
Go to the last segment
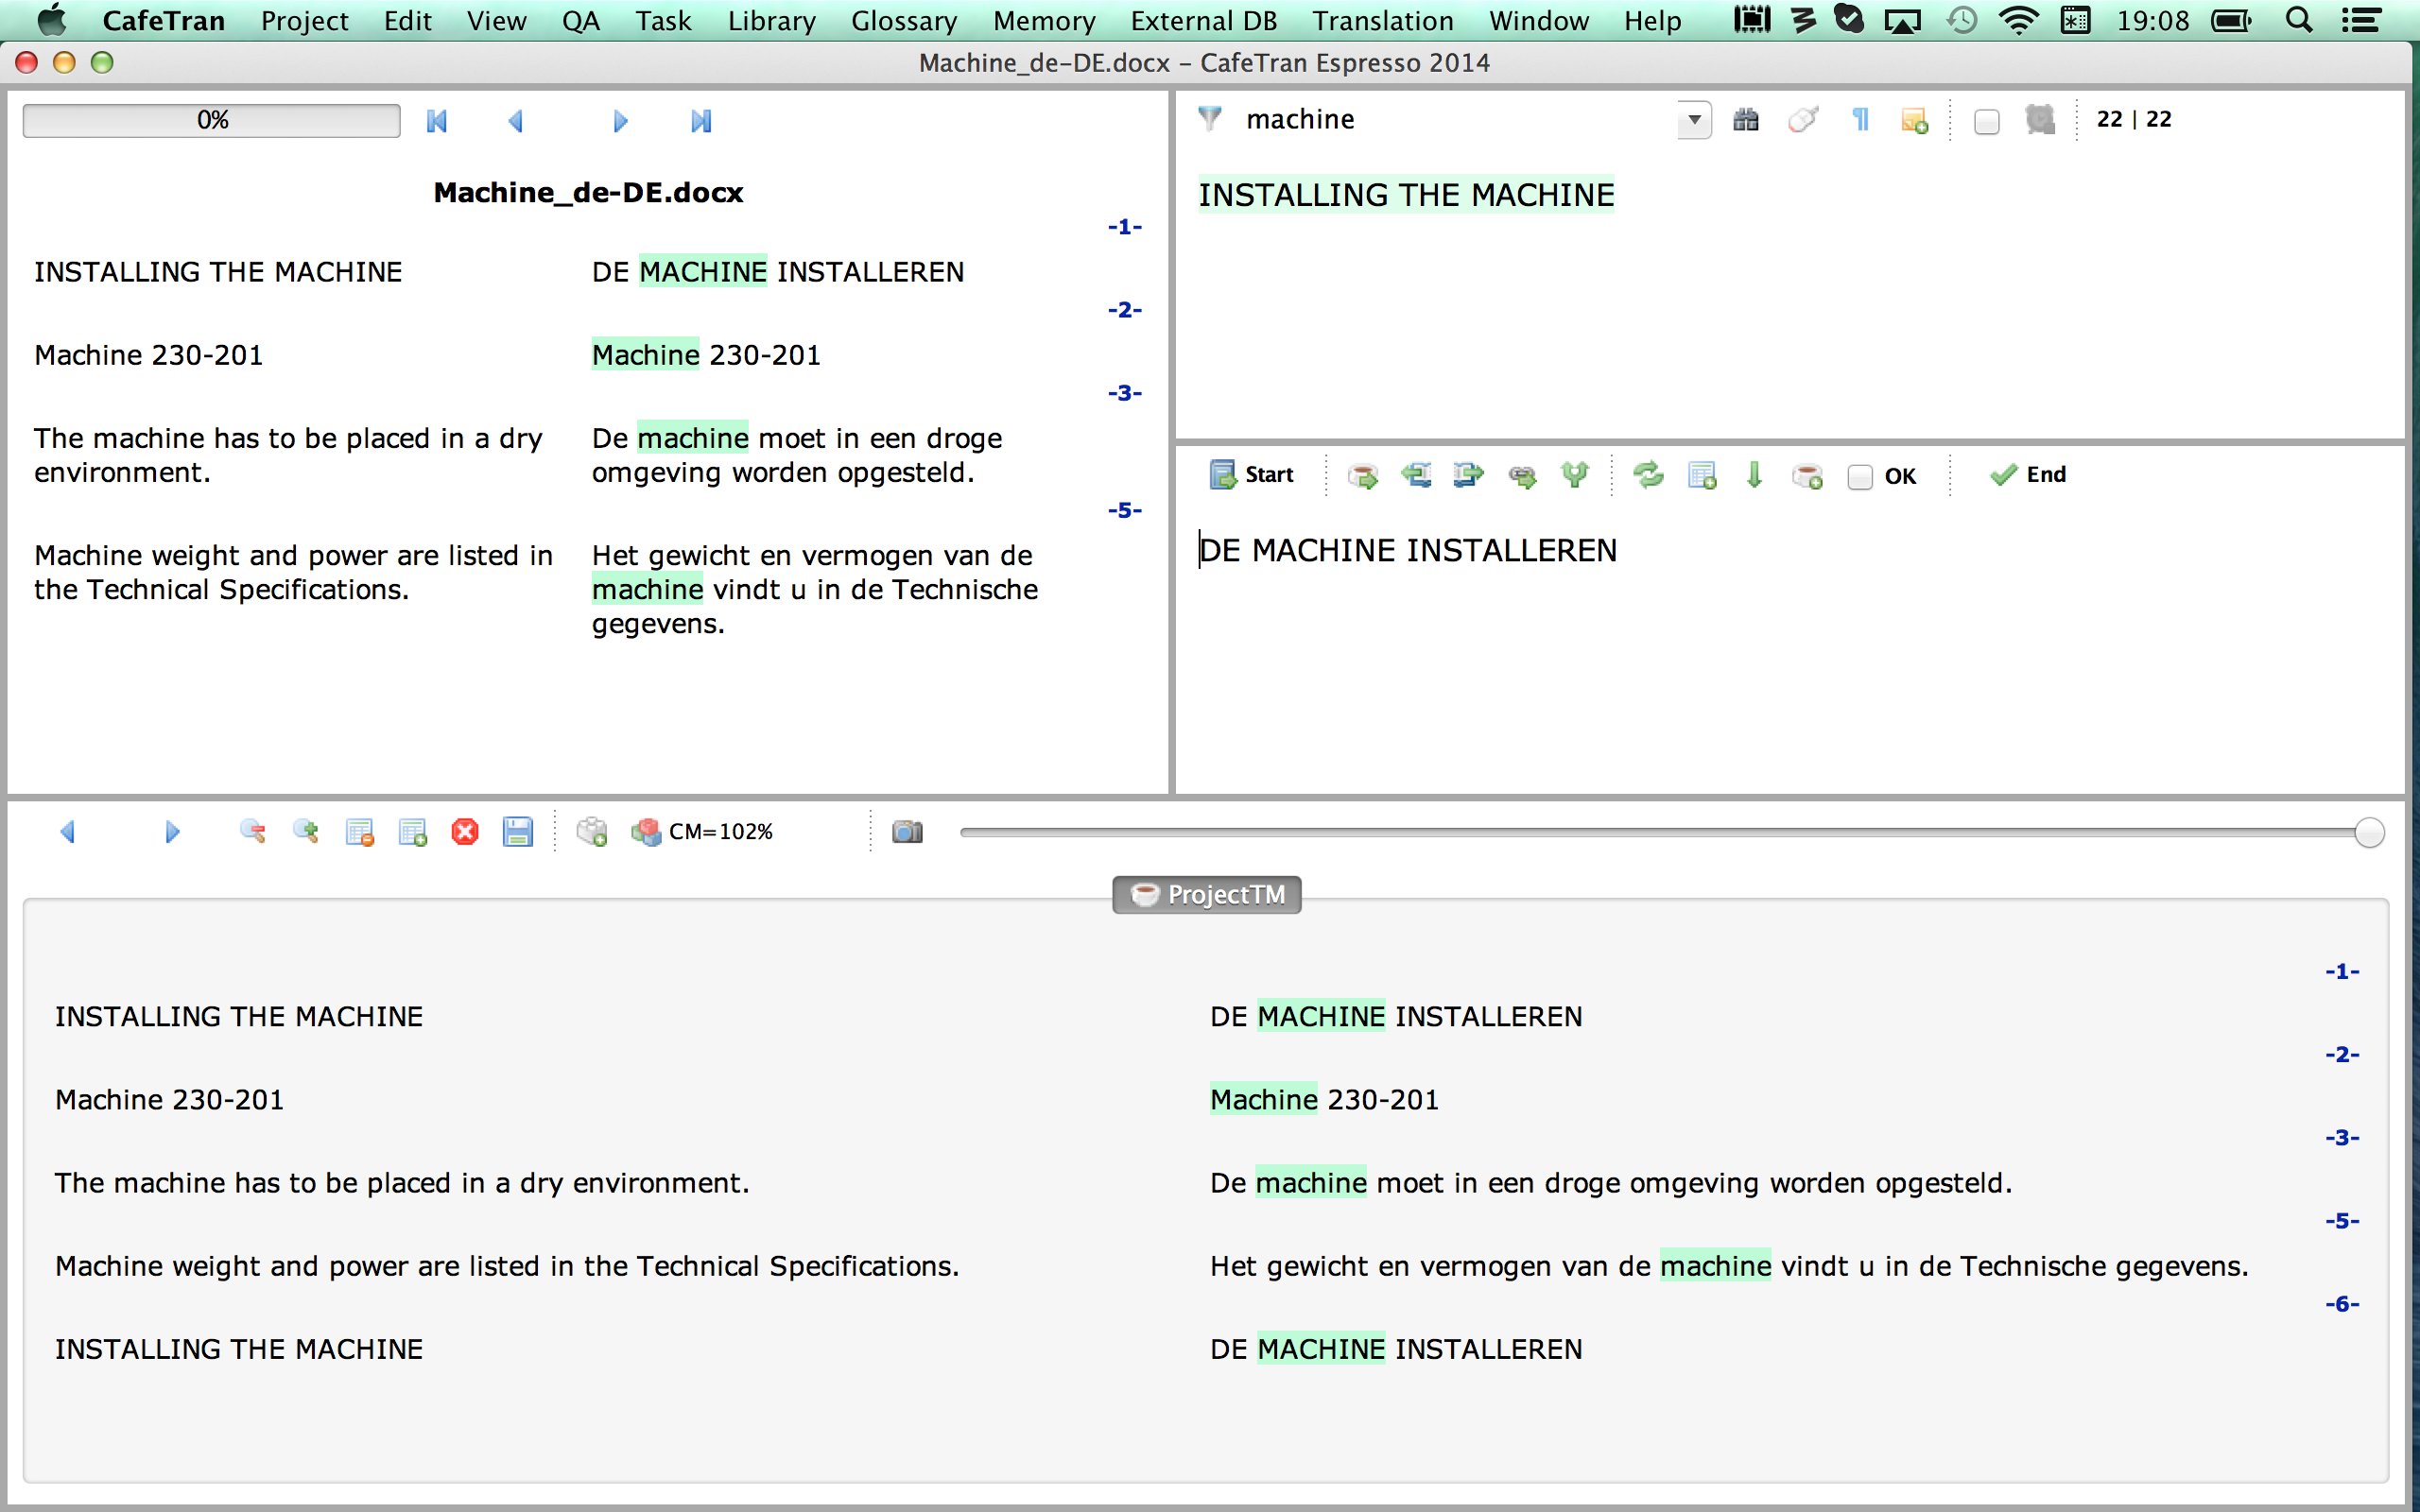point(701,121)
